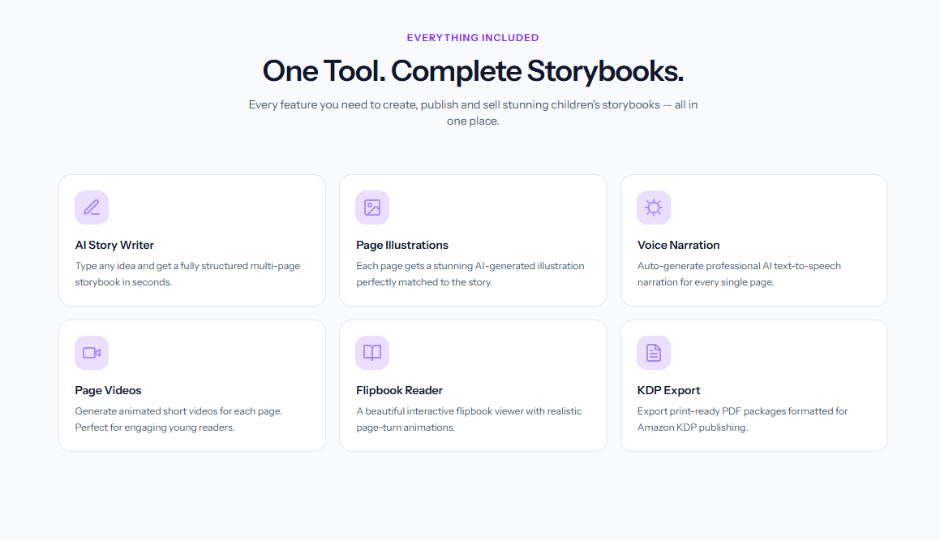Select the Page Videos card title
Image resolution: width=940 pixels, height=540 pixels.
108,390
